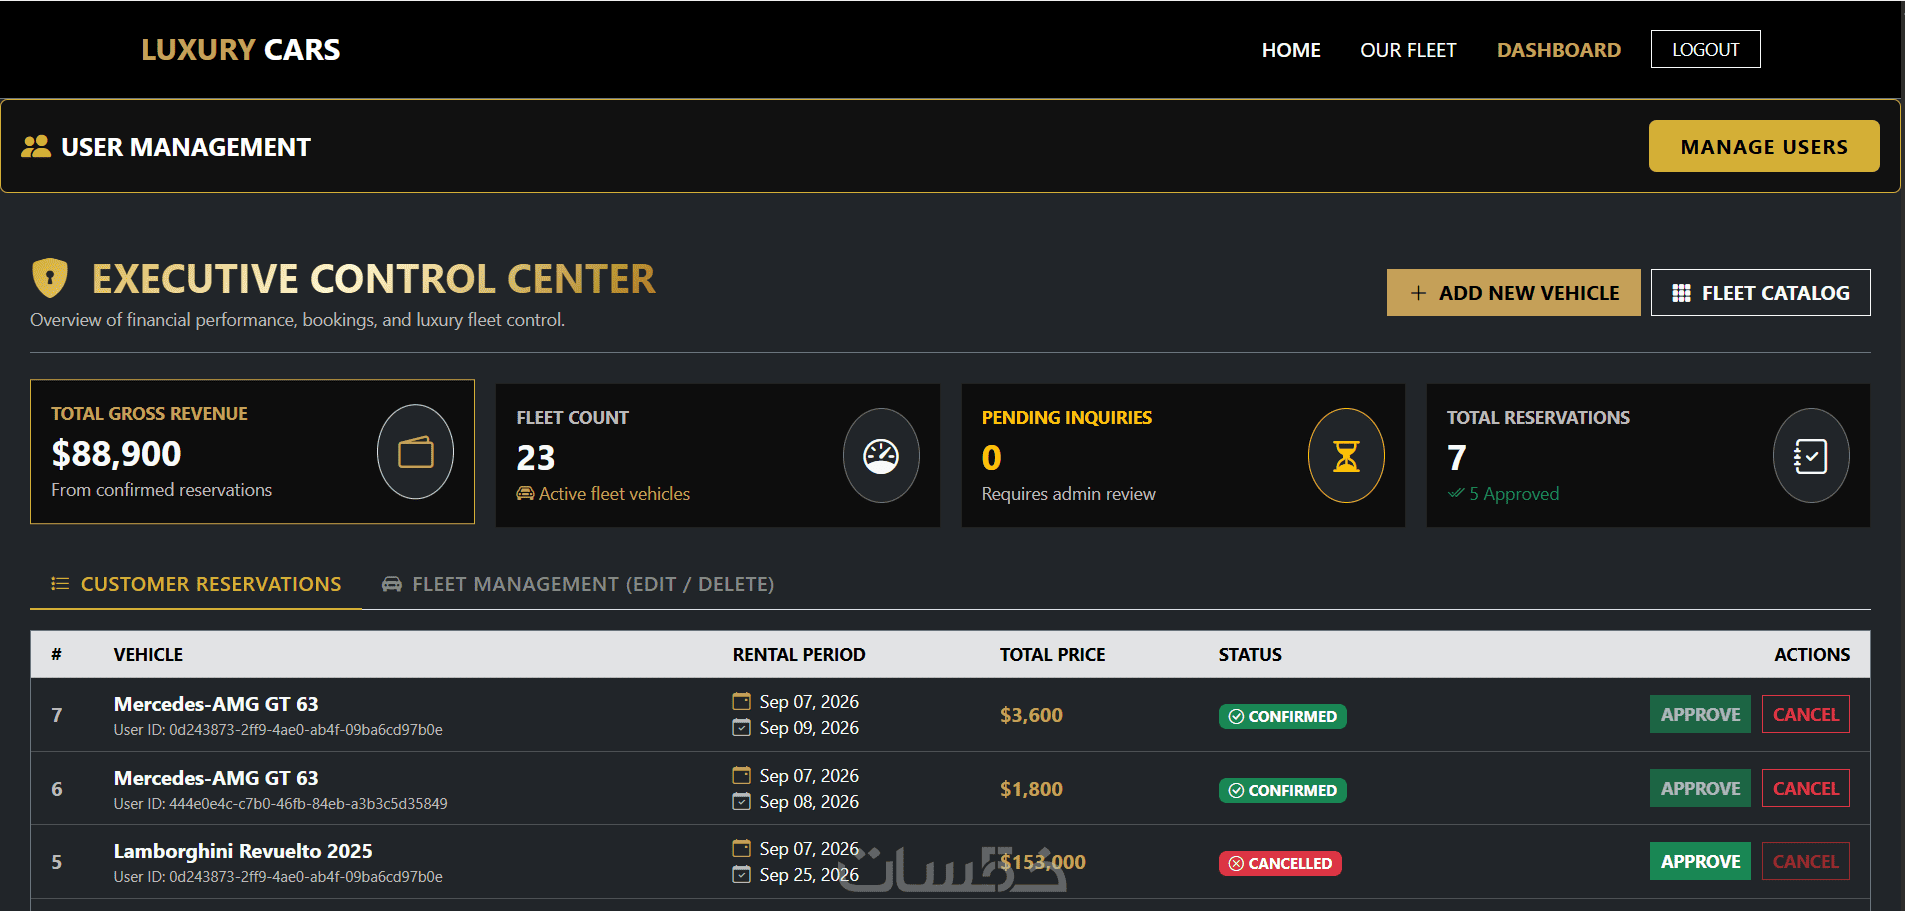The height and width of the screenshot is (911, 1905).
Task: Click the hourglass icon in Pending Inquiries card
Action: click(1346, 456)
